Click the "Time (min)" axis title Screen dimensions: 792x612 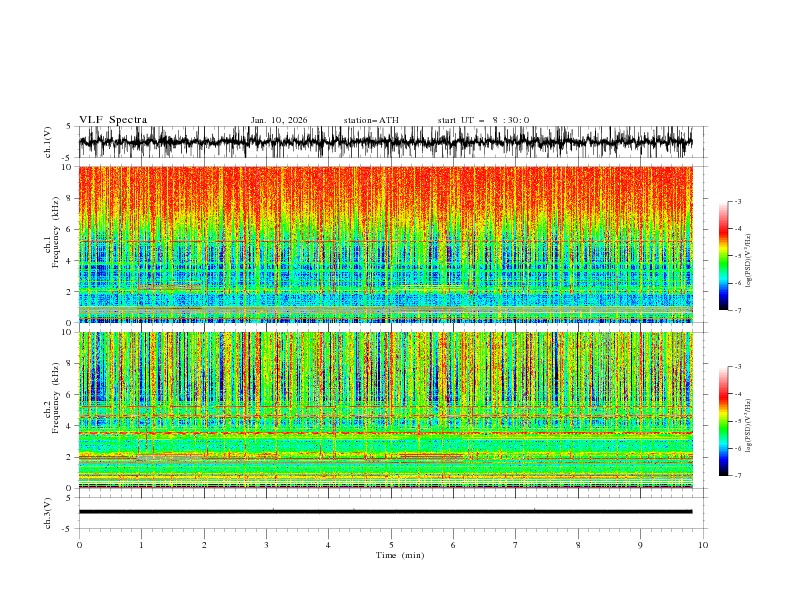coord(400,555)
